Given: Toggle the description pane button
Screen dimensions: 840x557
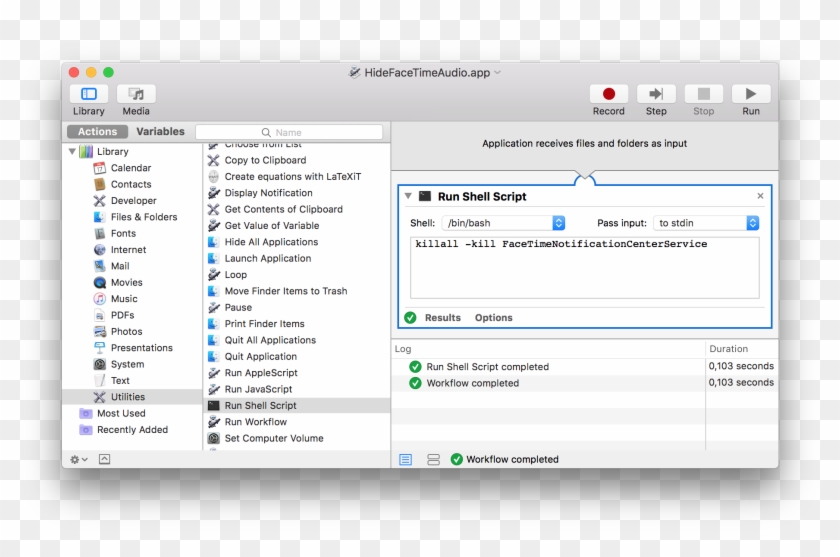Looking at the screenshot, I should point(104,459).
